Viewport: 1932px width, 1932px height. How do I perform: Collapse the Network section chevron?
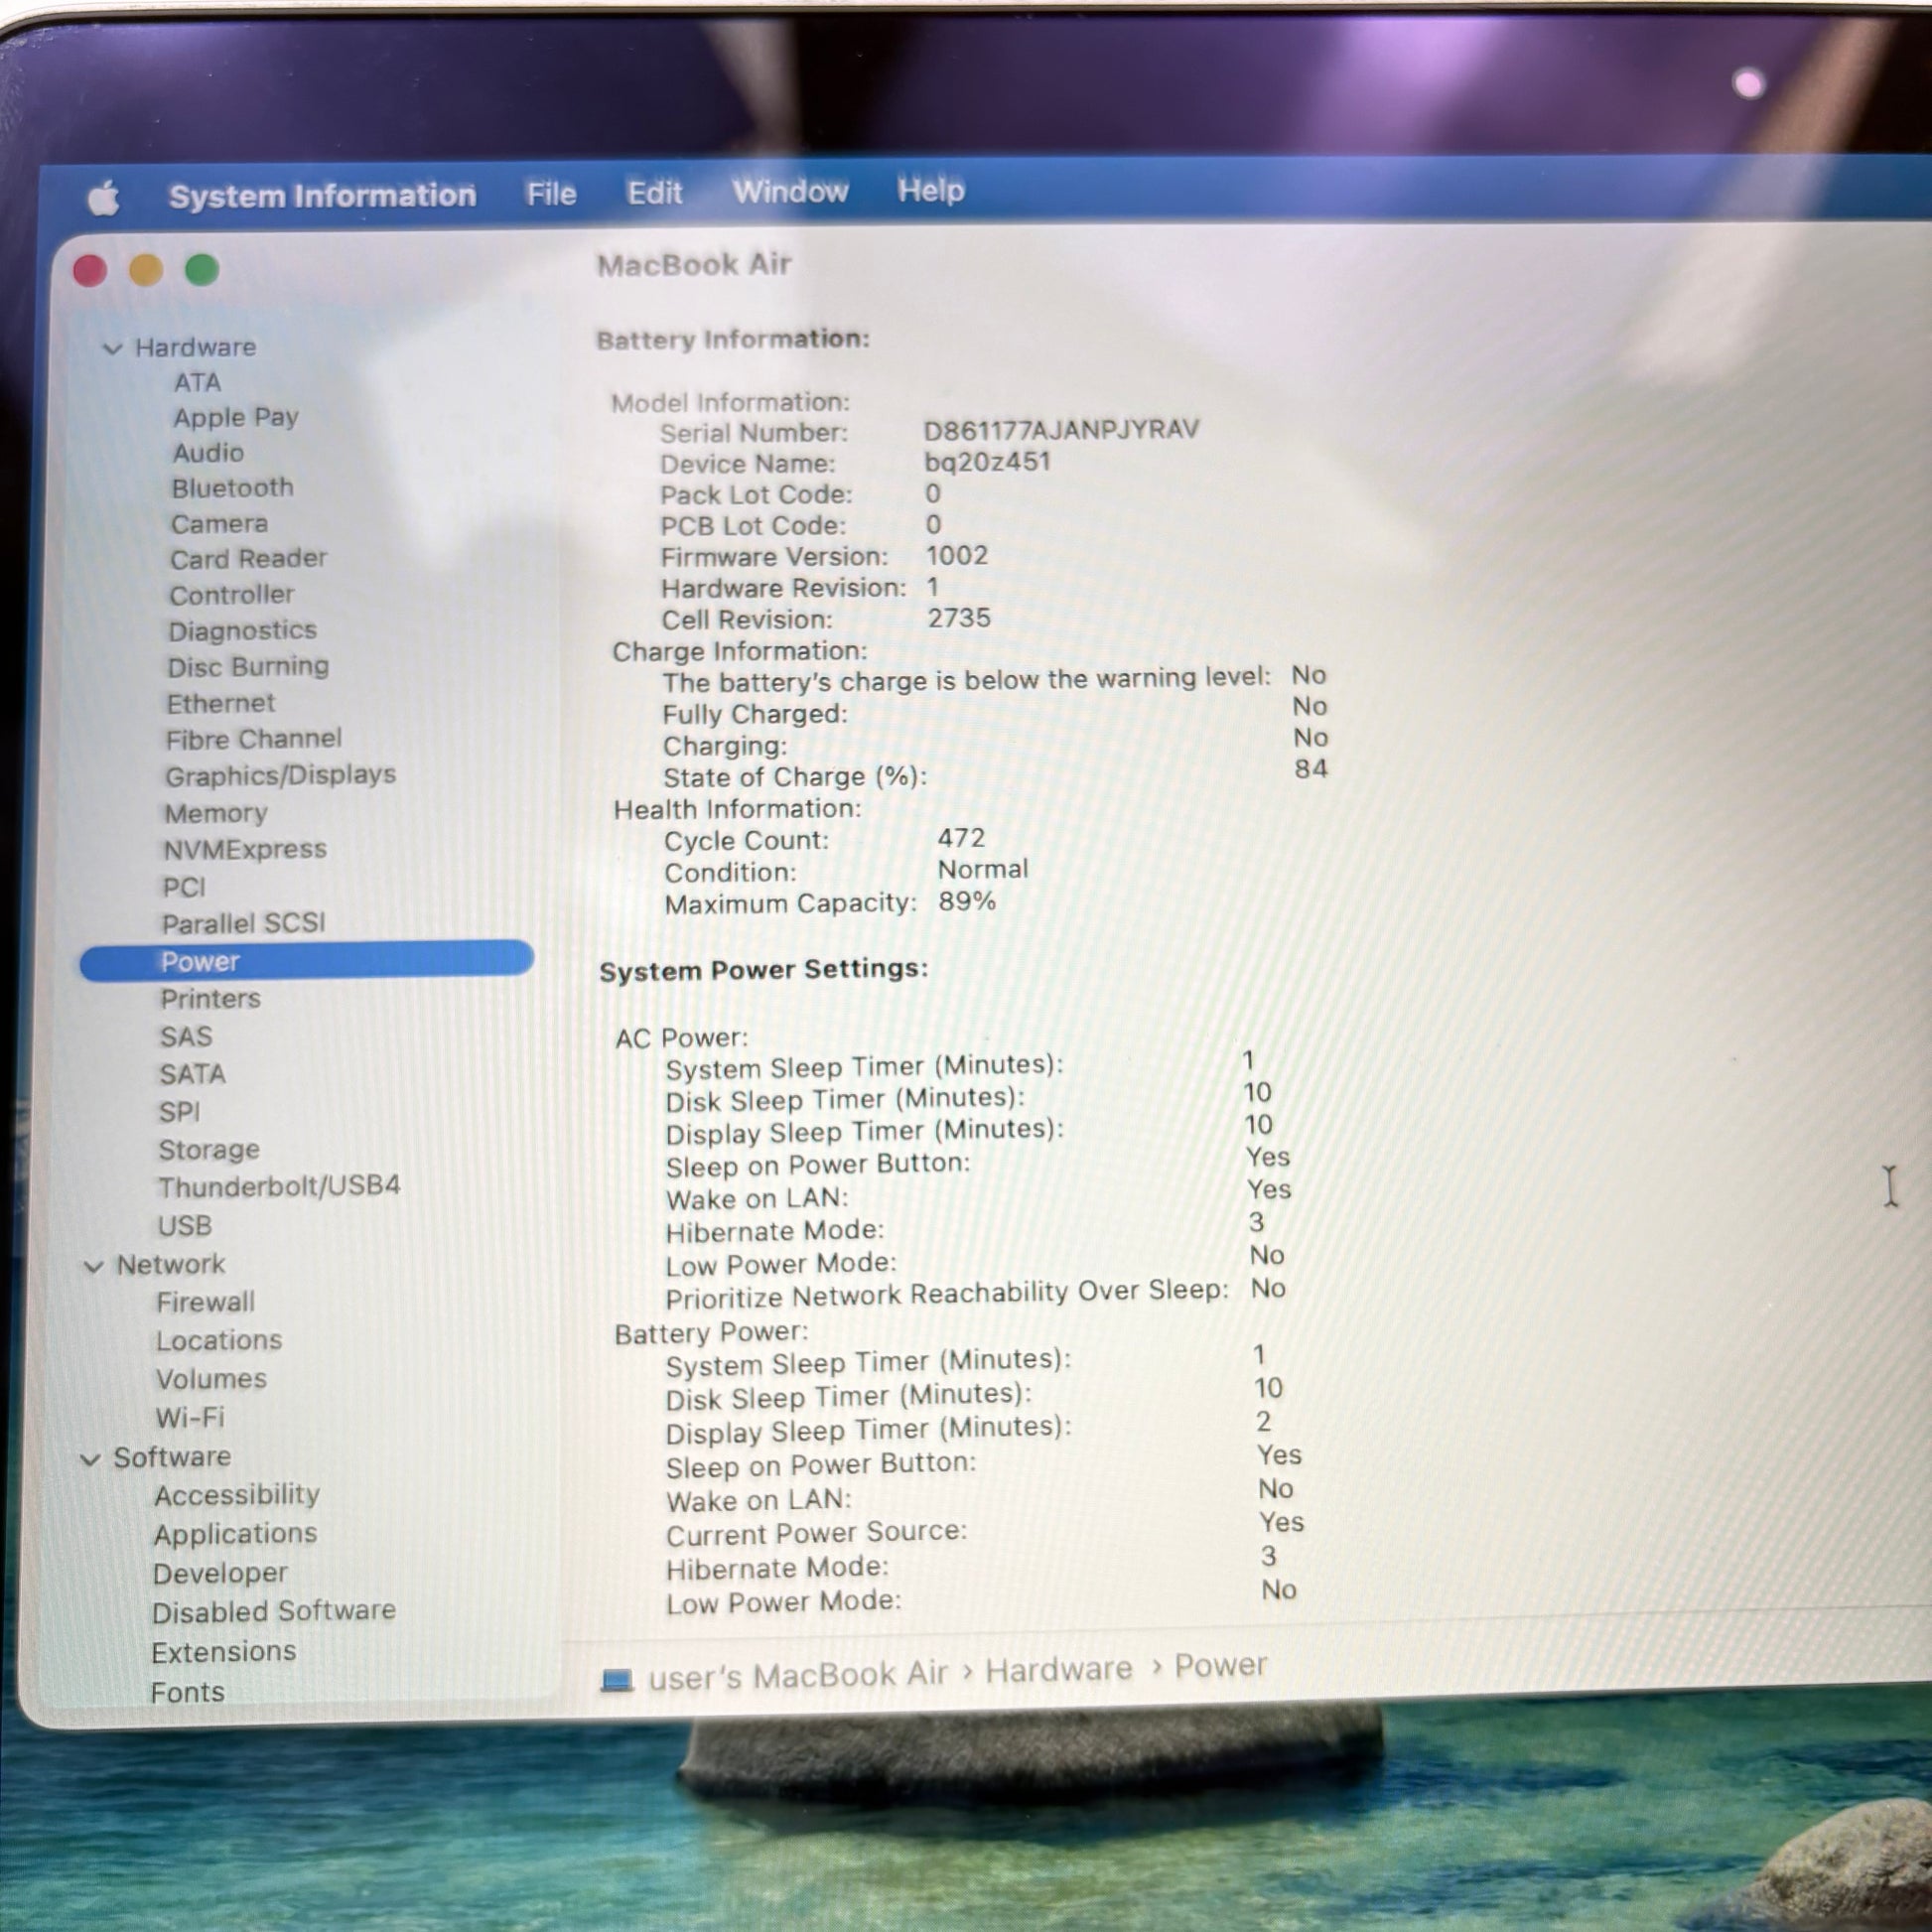click(94, 1267)
